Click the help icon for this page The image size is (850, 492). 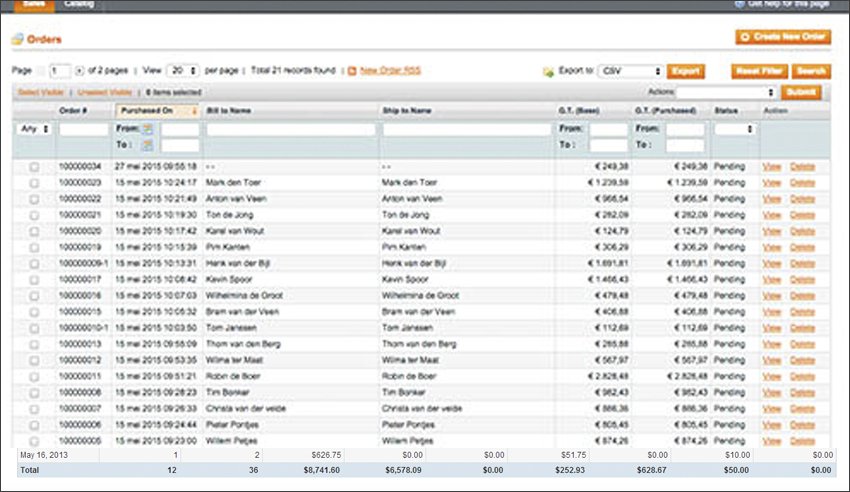point(739,4)
